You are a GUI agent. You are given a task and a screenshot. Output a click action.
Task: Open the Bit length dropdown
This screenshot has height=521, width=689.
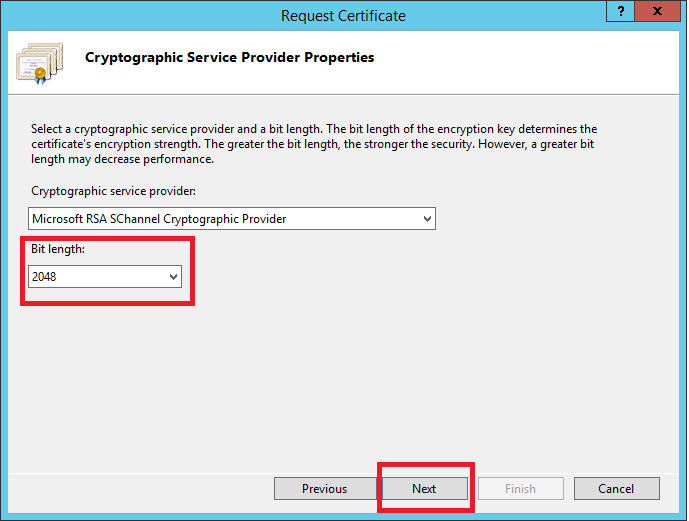[105, 276]
